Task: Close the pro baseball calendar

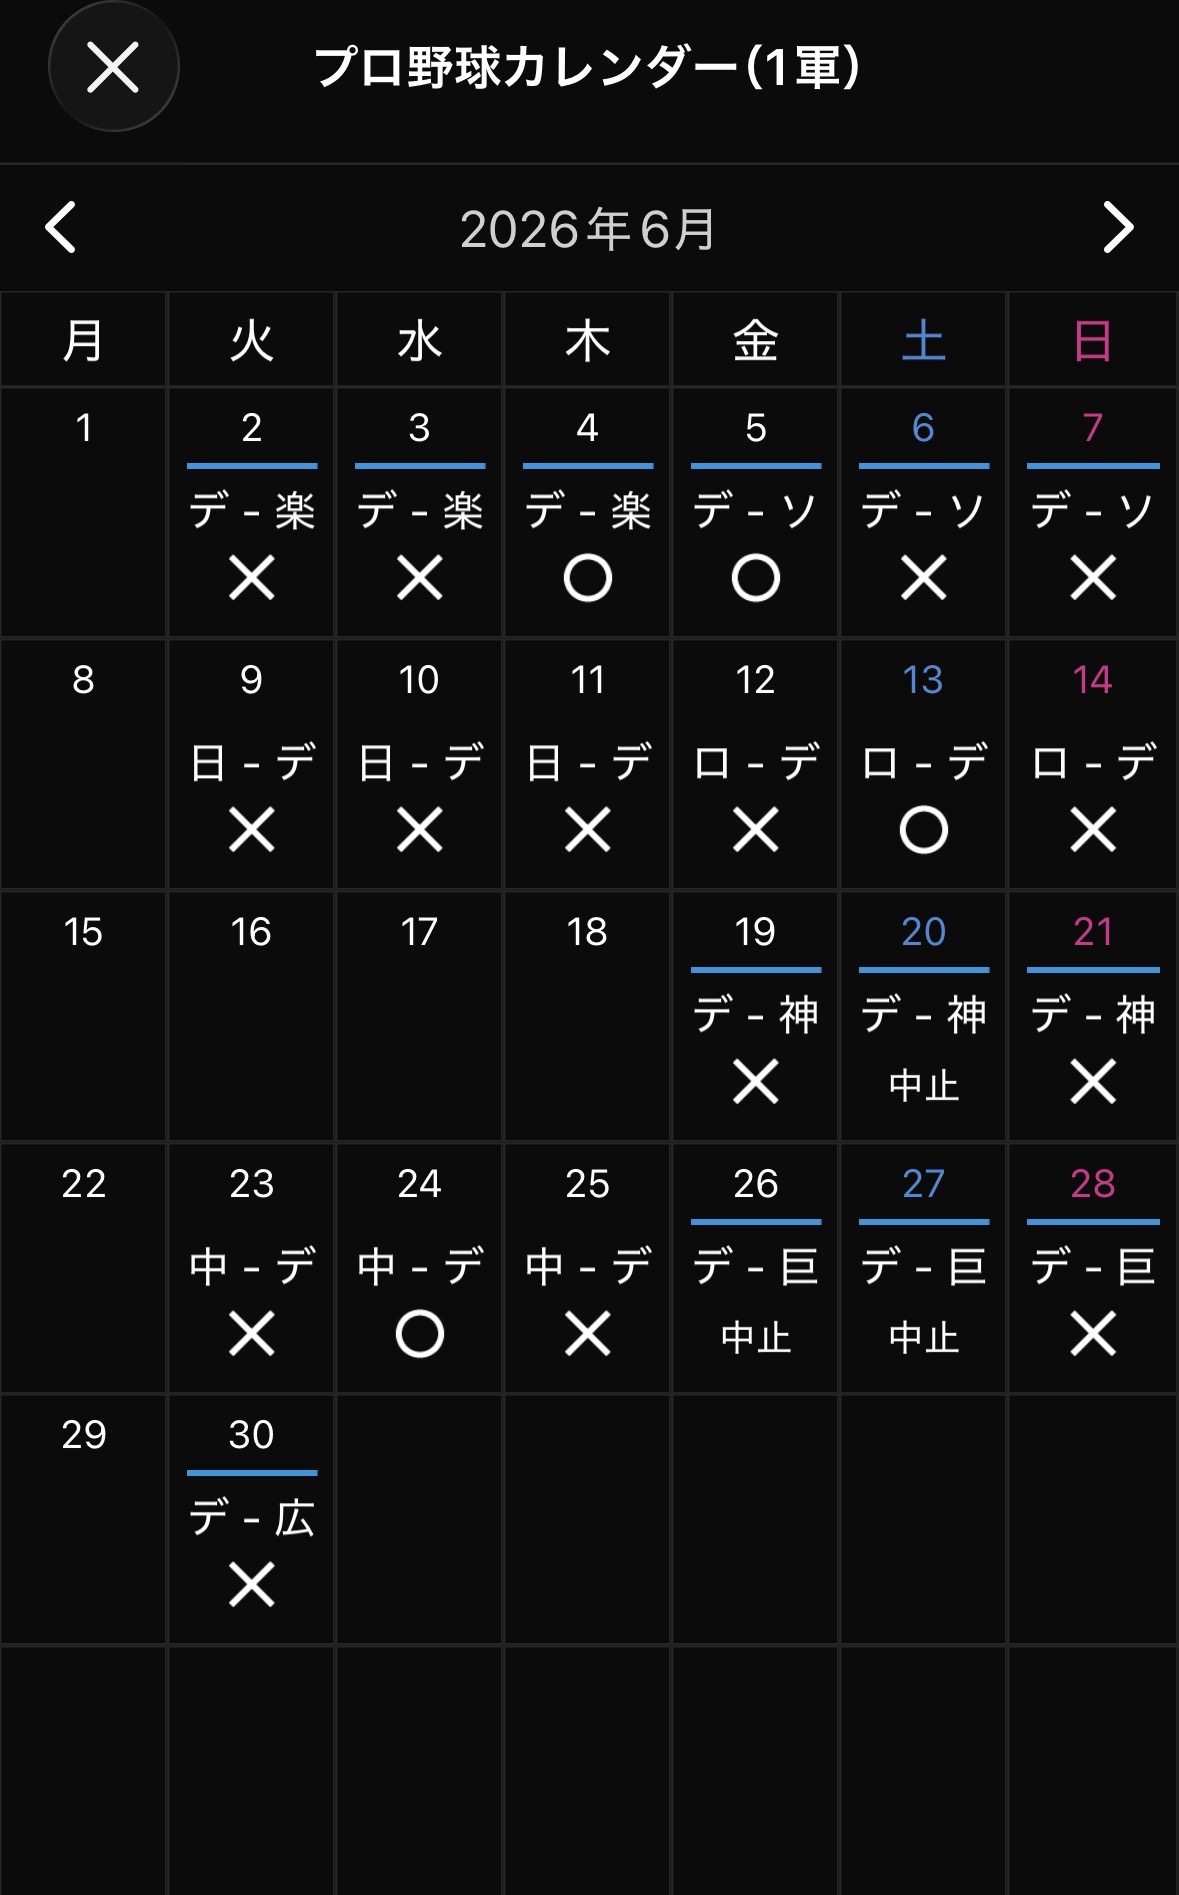Action: [113, 67]
